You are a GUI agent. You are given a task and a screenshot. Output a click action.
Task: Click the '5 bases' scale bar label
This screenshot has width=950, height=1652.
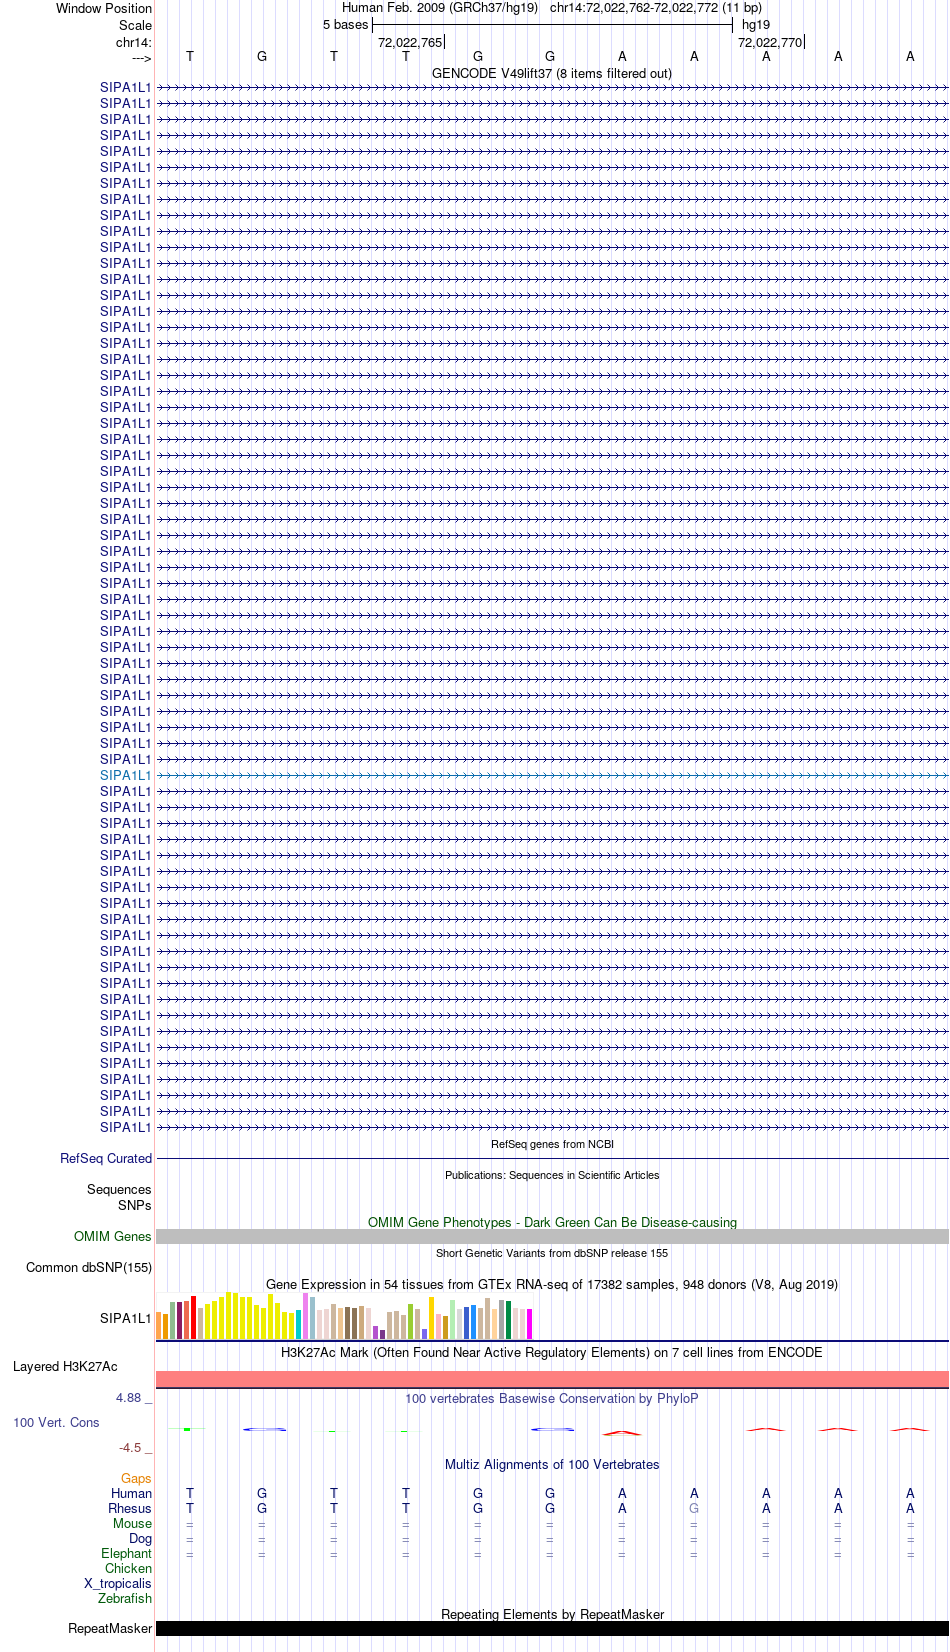pyautogui.click(x=345, y=25)
